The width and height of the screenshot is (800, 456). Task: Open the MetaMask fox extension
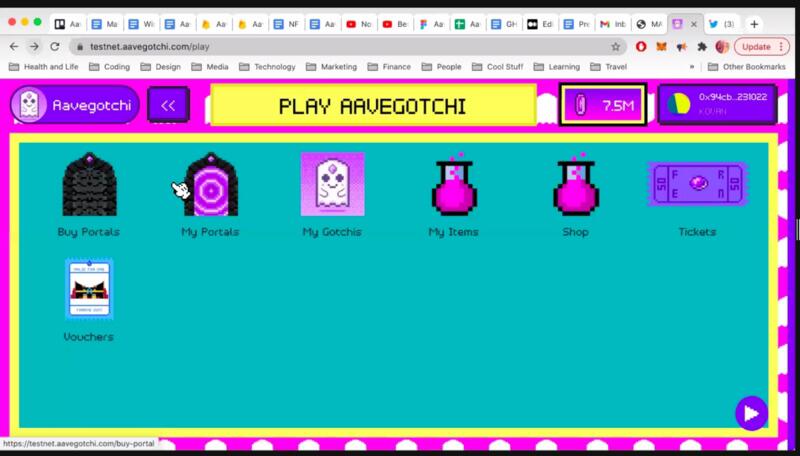click(x=661, y=46)
